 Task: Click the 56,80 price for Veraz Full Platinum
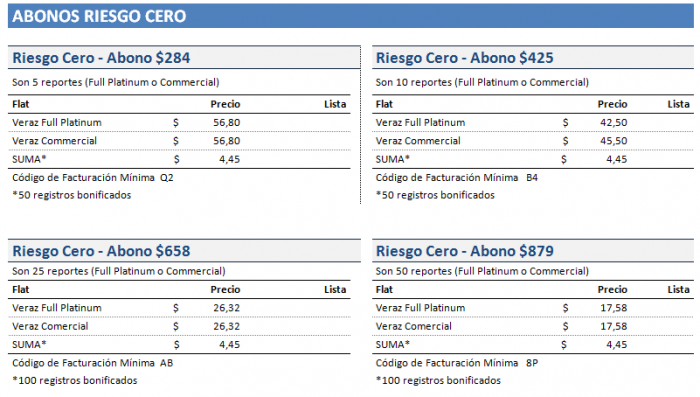pyautogui.click(x=226, y=122)
